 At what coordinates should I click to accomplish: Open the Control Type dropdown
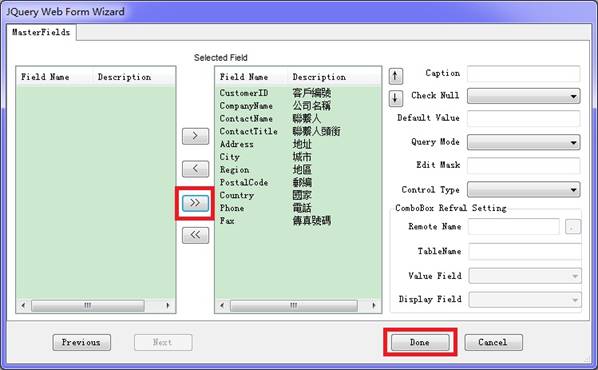(x=524, y=190)
